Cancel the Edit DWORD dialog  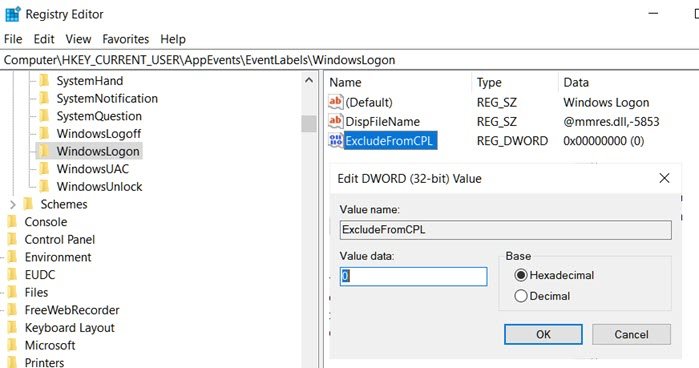pos(631,334)
